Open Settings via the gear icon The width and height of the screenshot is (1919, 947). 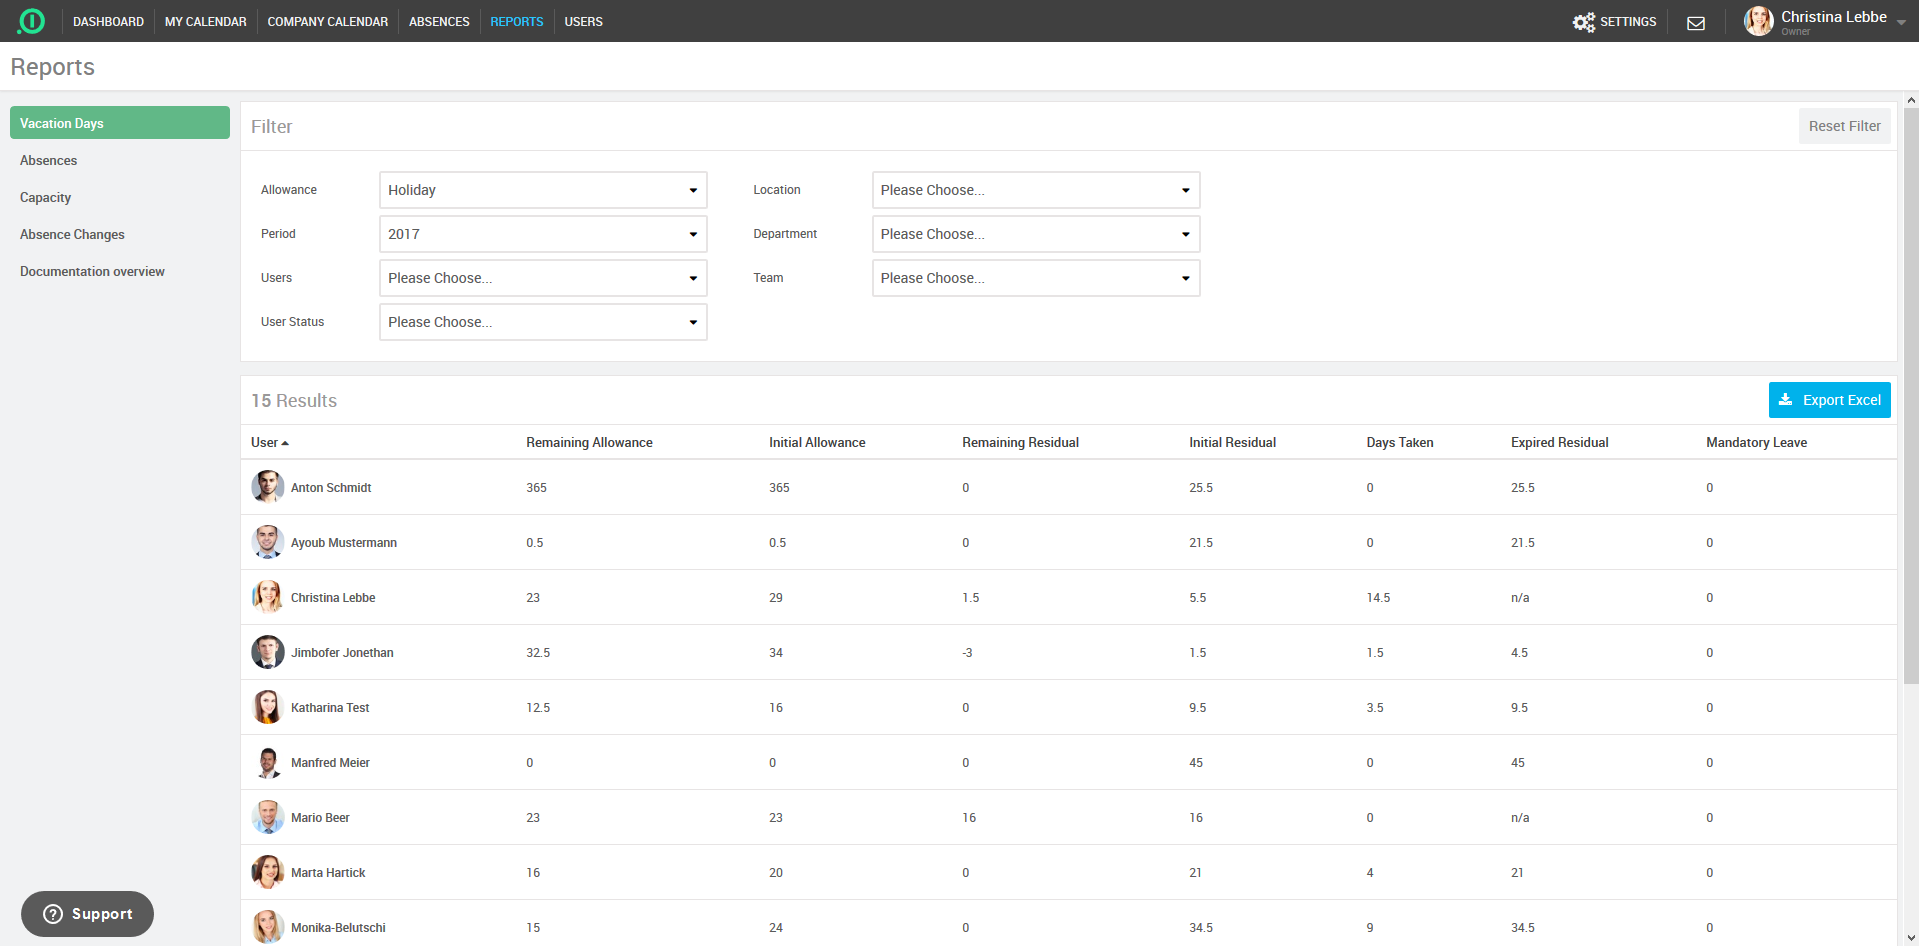(x=1583, y=22)
